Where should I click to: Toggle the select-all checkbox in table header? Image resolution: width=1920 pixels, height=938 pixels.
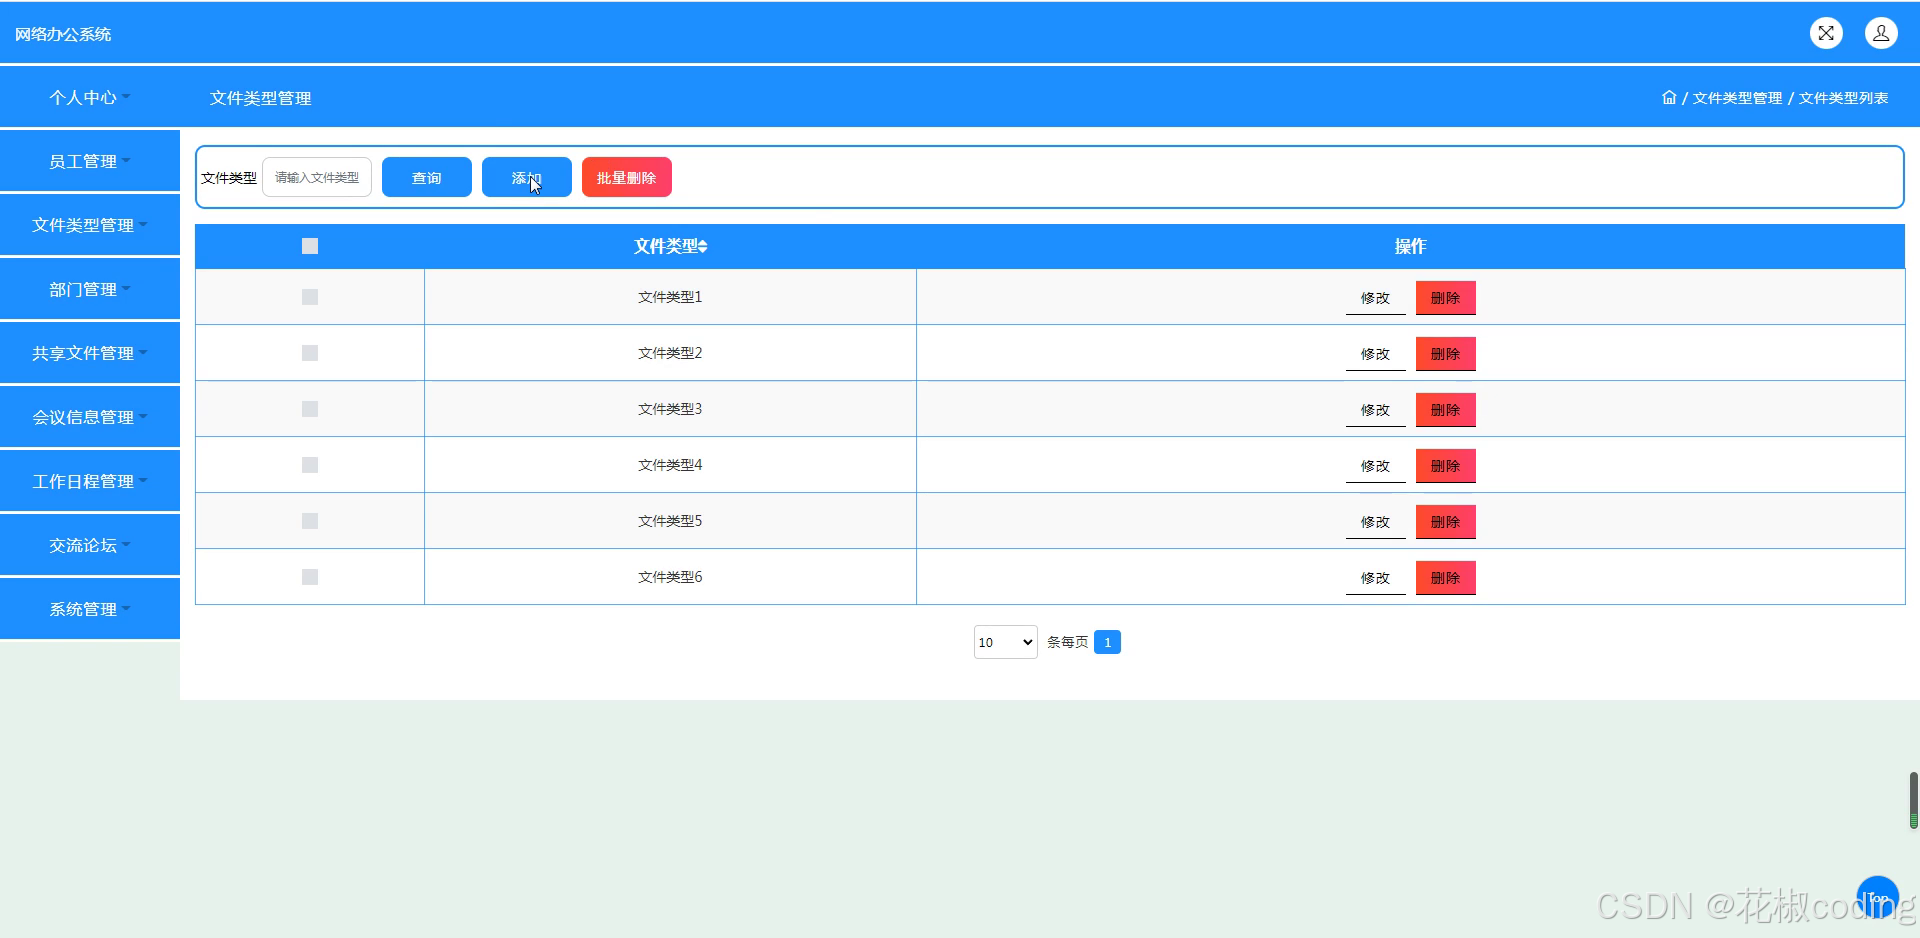[x=310, y=246]
